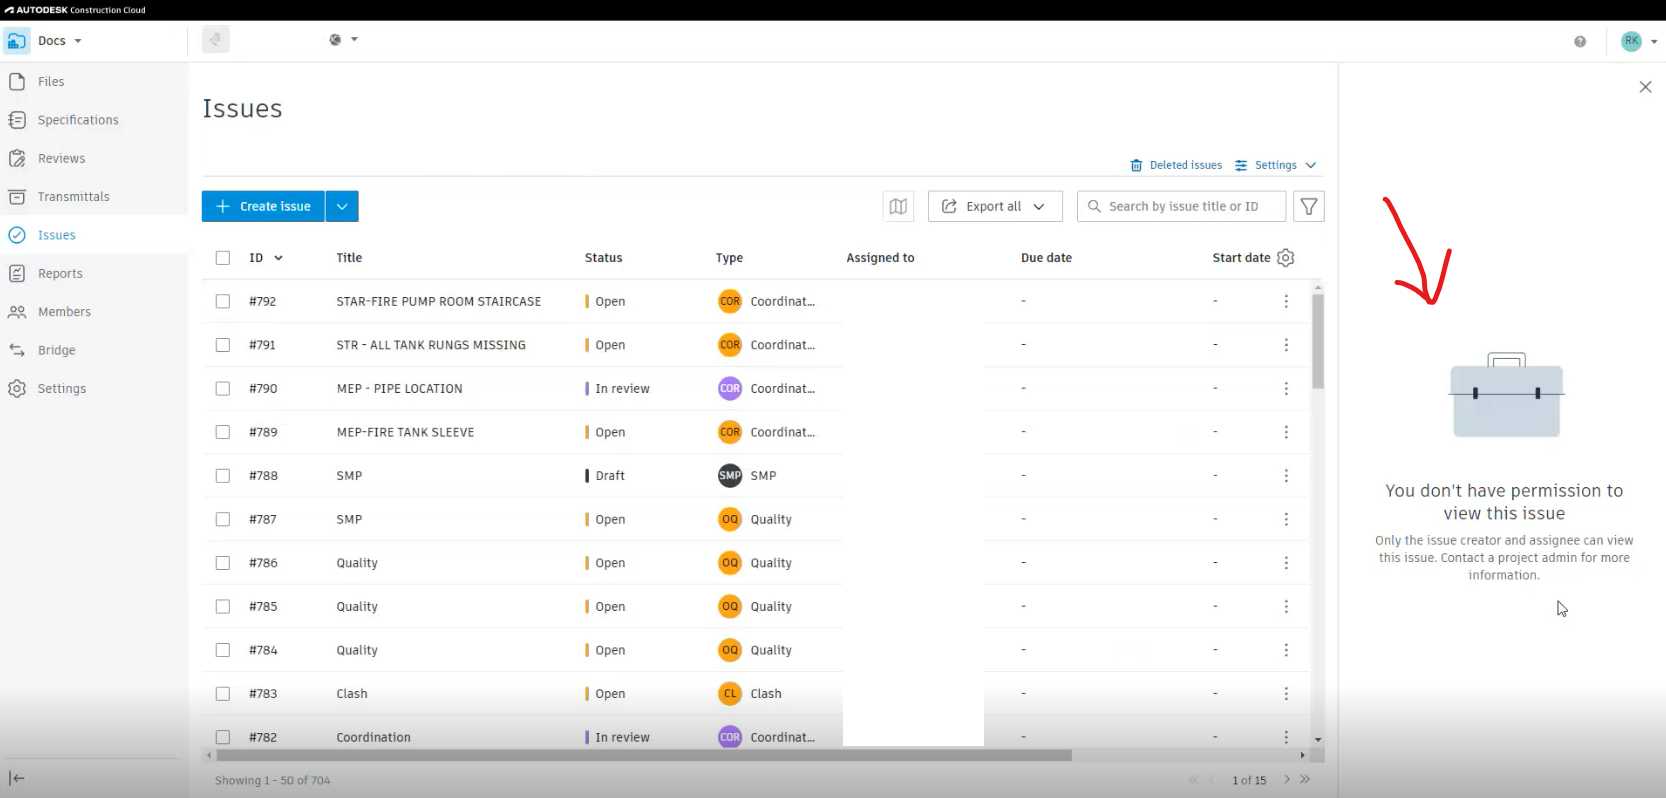
Task: Open the Docs product switcher dropdown
Action: (x=78, y=41)
